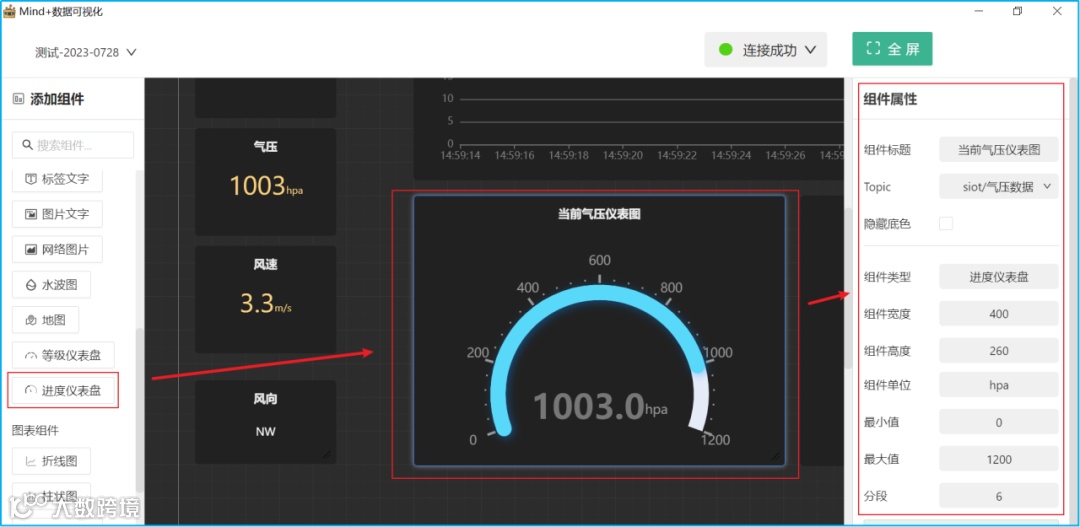The width and height of the screenshot is (1080, 527).
Task: Restore the window with title bar button
Action: coord(1017,11)
